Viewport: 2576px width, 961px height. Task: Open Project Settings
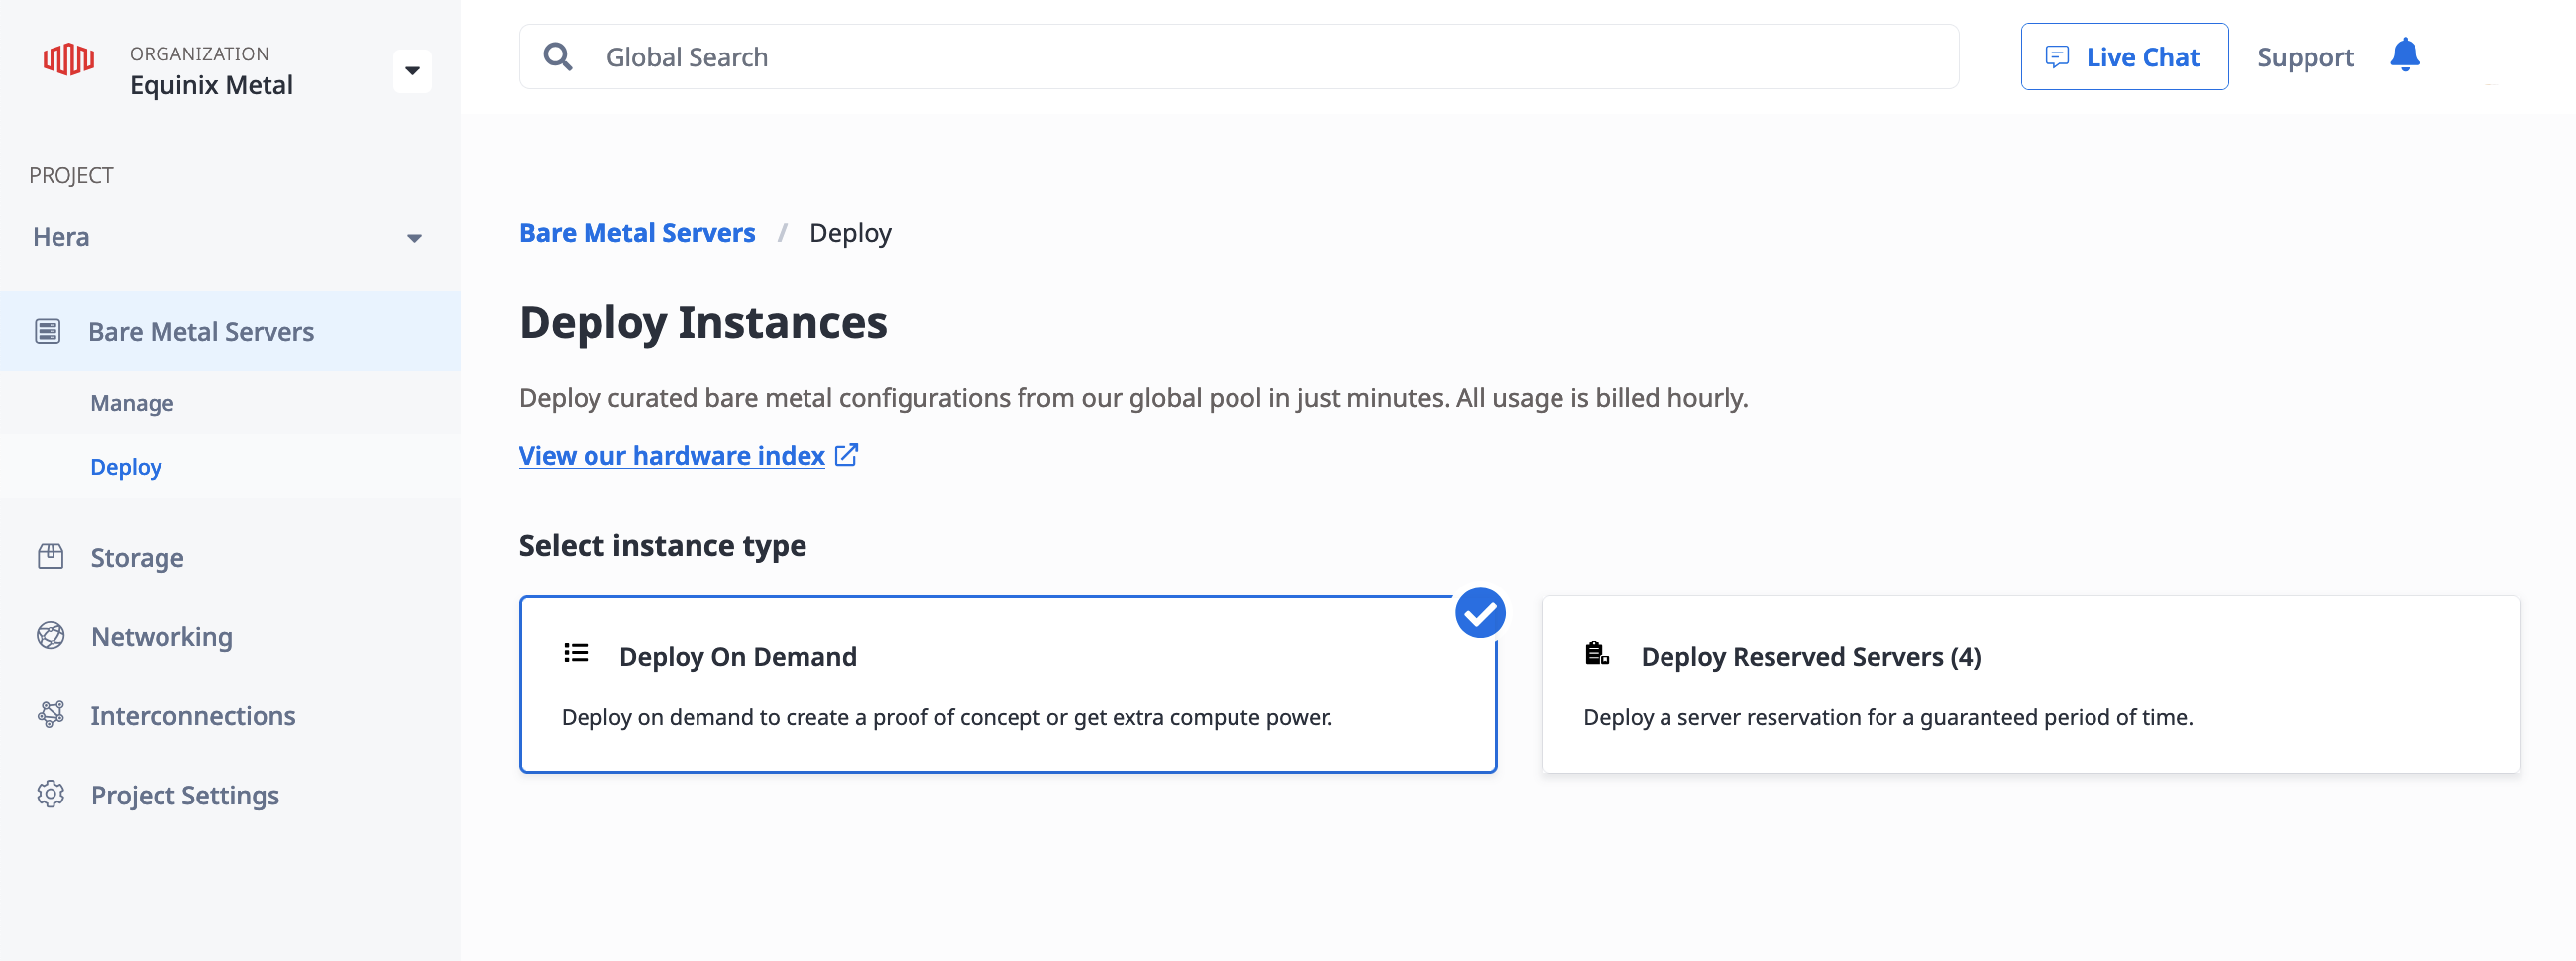(x=185, y=795)
